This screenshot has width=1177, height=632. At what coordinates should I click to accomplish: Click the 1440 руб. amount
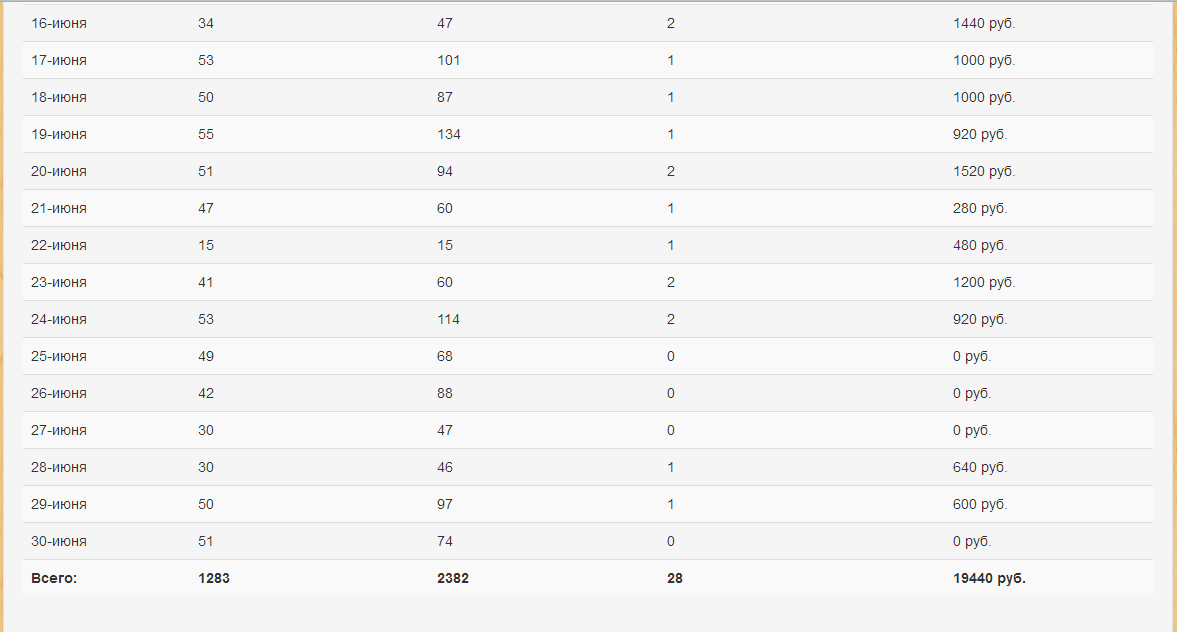984,23
